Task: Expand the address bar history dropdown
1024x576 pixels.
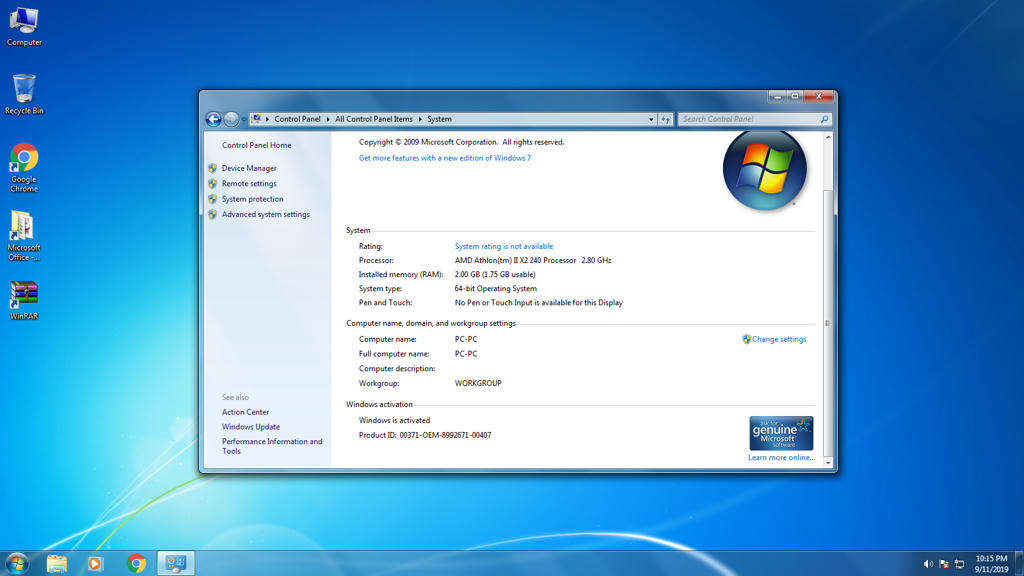Action: (651, 120)
